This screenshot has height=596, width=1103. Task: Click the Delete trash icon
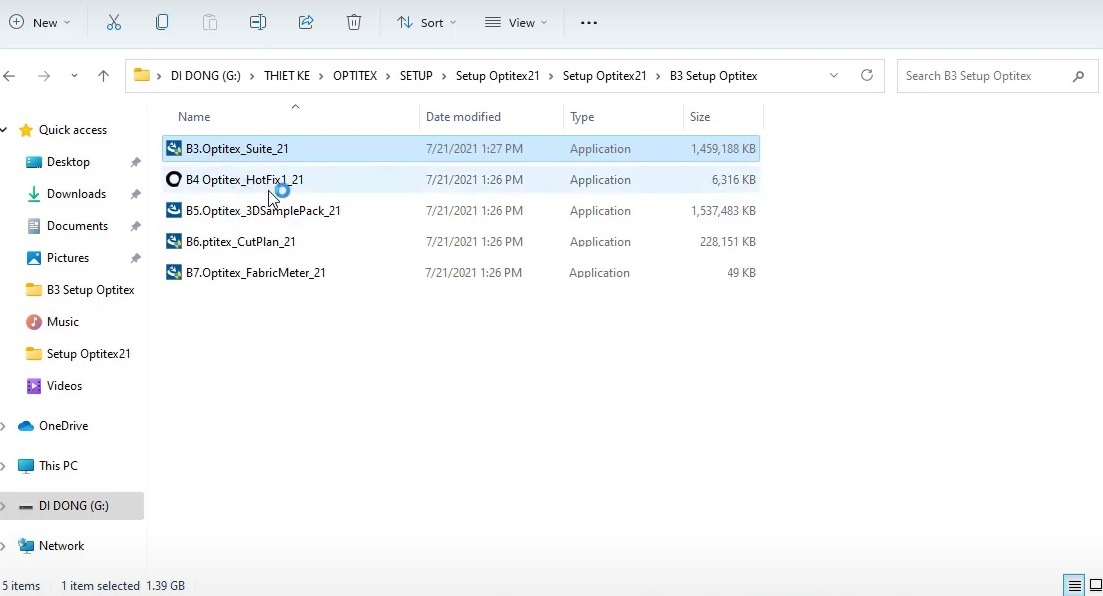[x=354, y=22]
